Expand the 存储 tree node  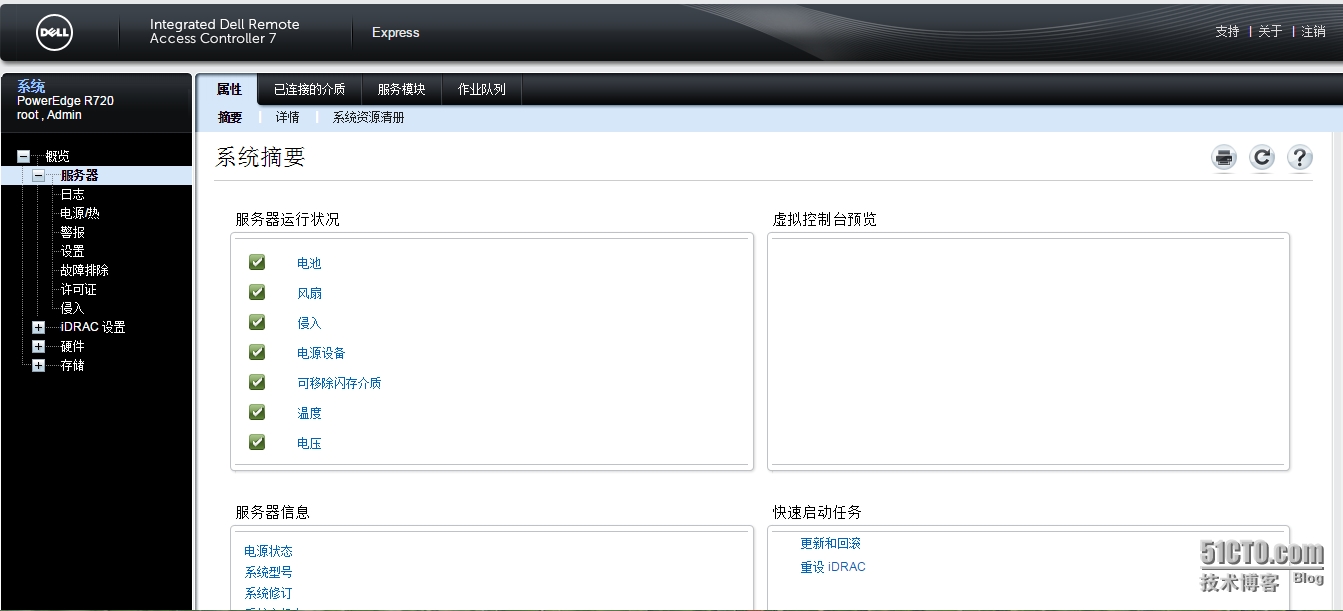[x=38, y=365]
